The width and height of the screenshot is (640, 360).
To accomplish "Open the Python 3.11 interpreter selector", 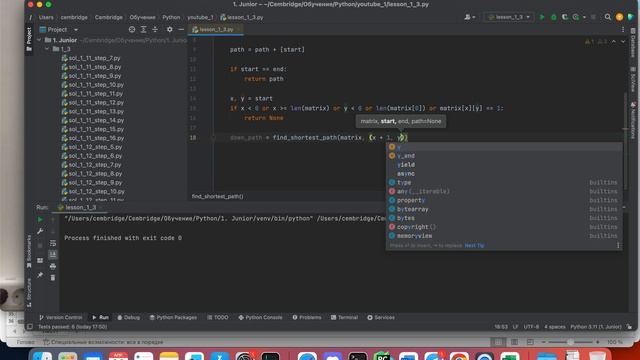I will click(x=596, y=327).
